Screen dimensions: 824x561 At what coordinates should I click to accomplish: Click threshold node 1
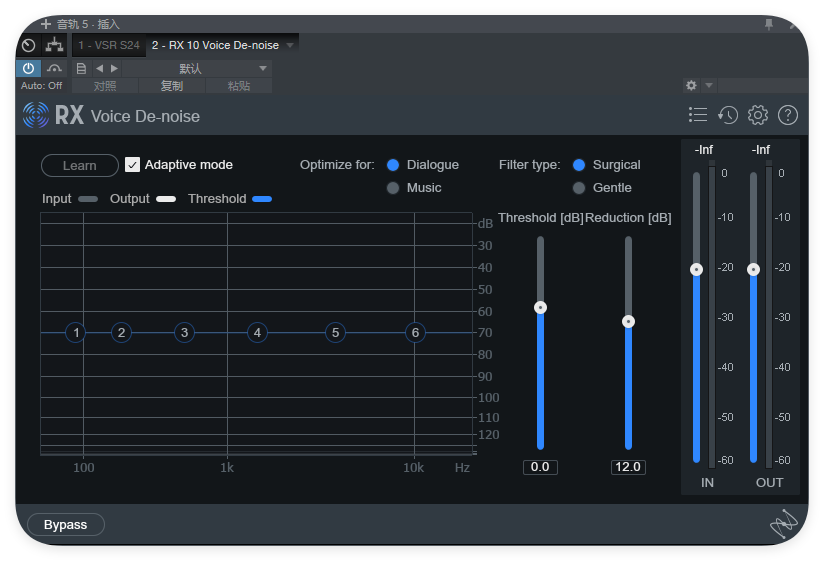(x=76, y=333)
